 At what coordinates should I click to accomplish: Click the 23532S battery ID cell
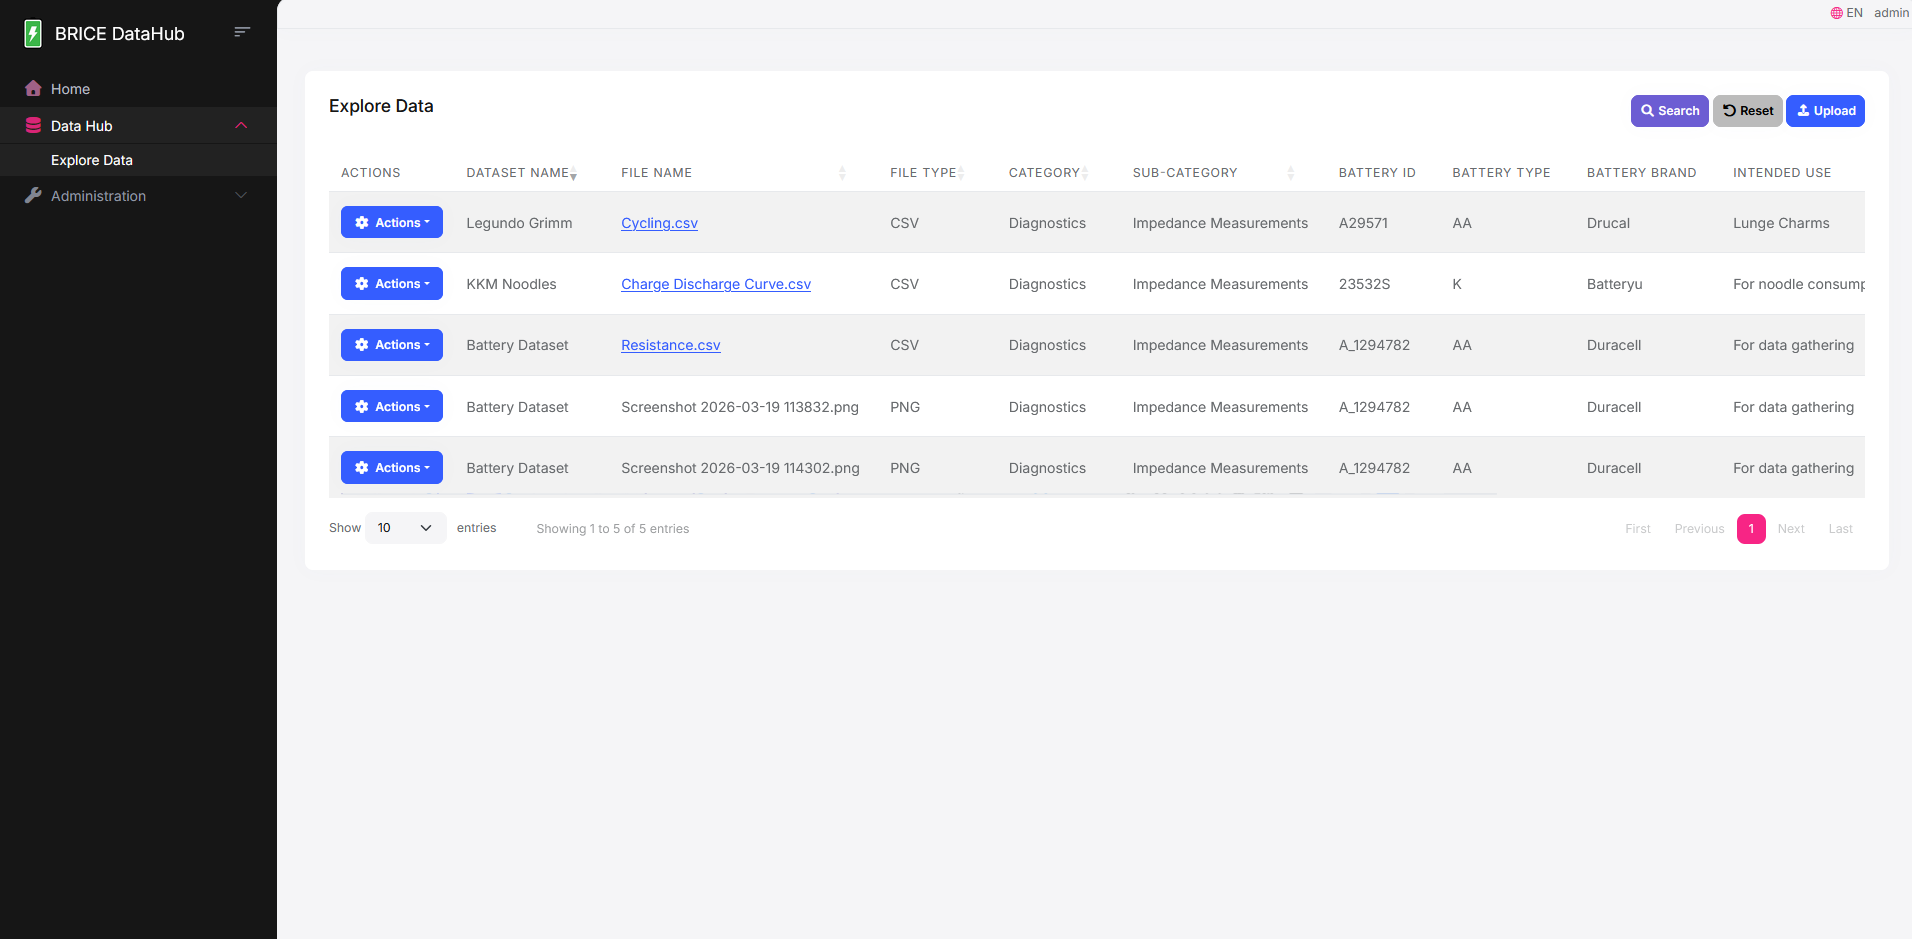1364,284
